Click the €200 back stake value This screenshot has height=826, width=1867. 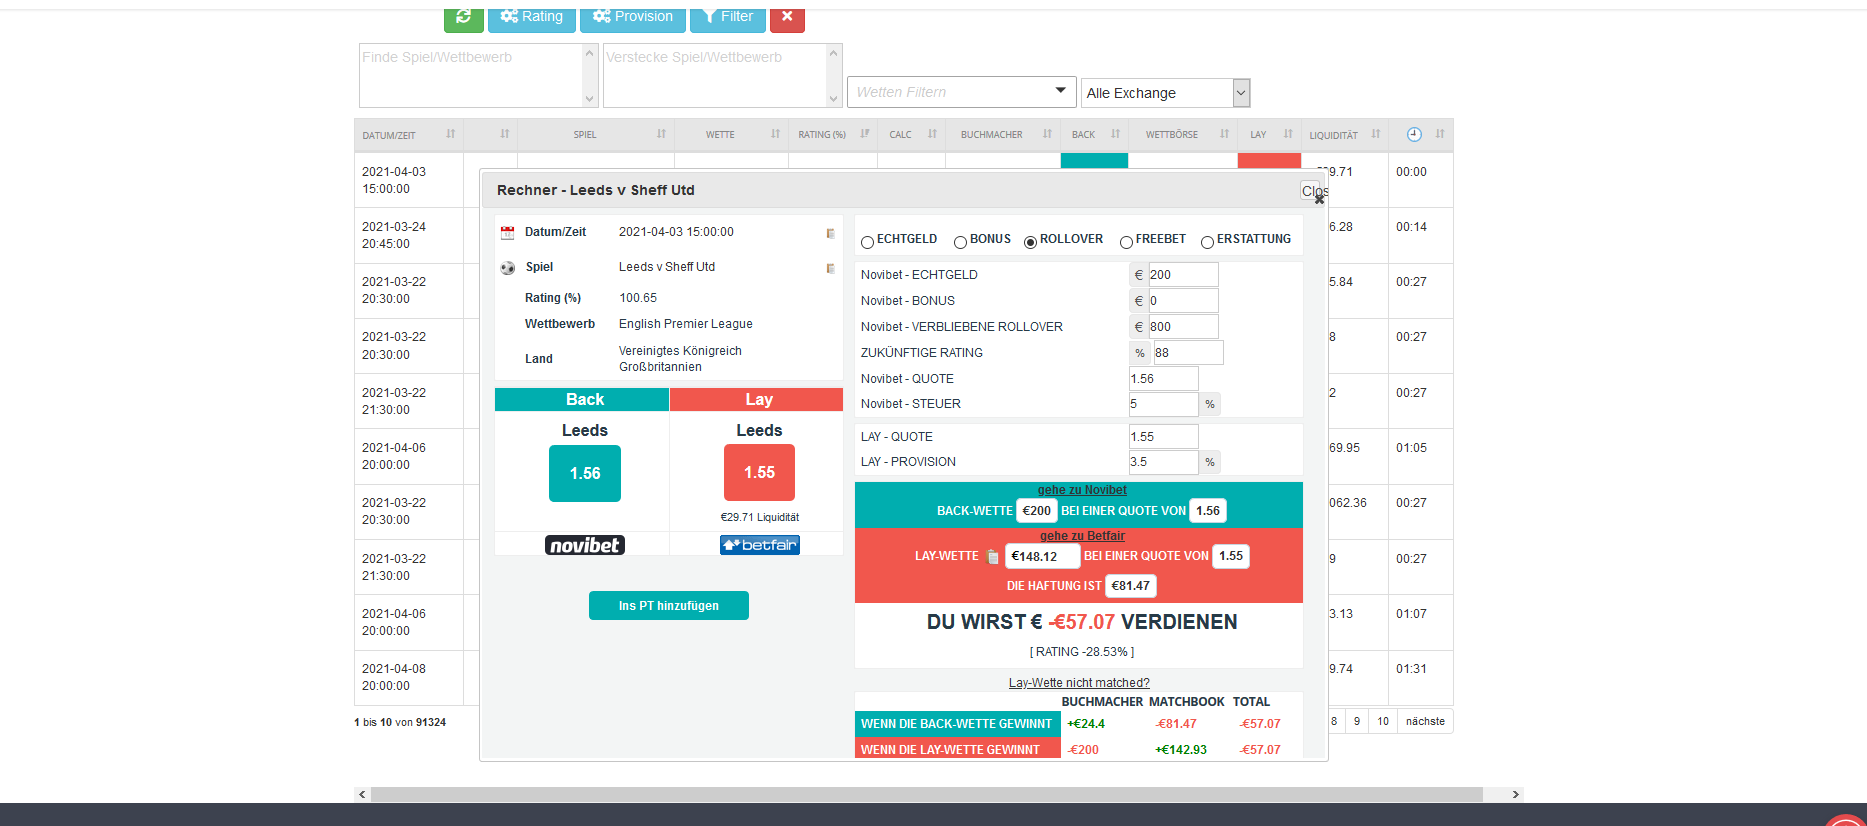1037,511
